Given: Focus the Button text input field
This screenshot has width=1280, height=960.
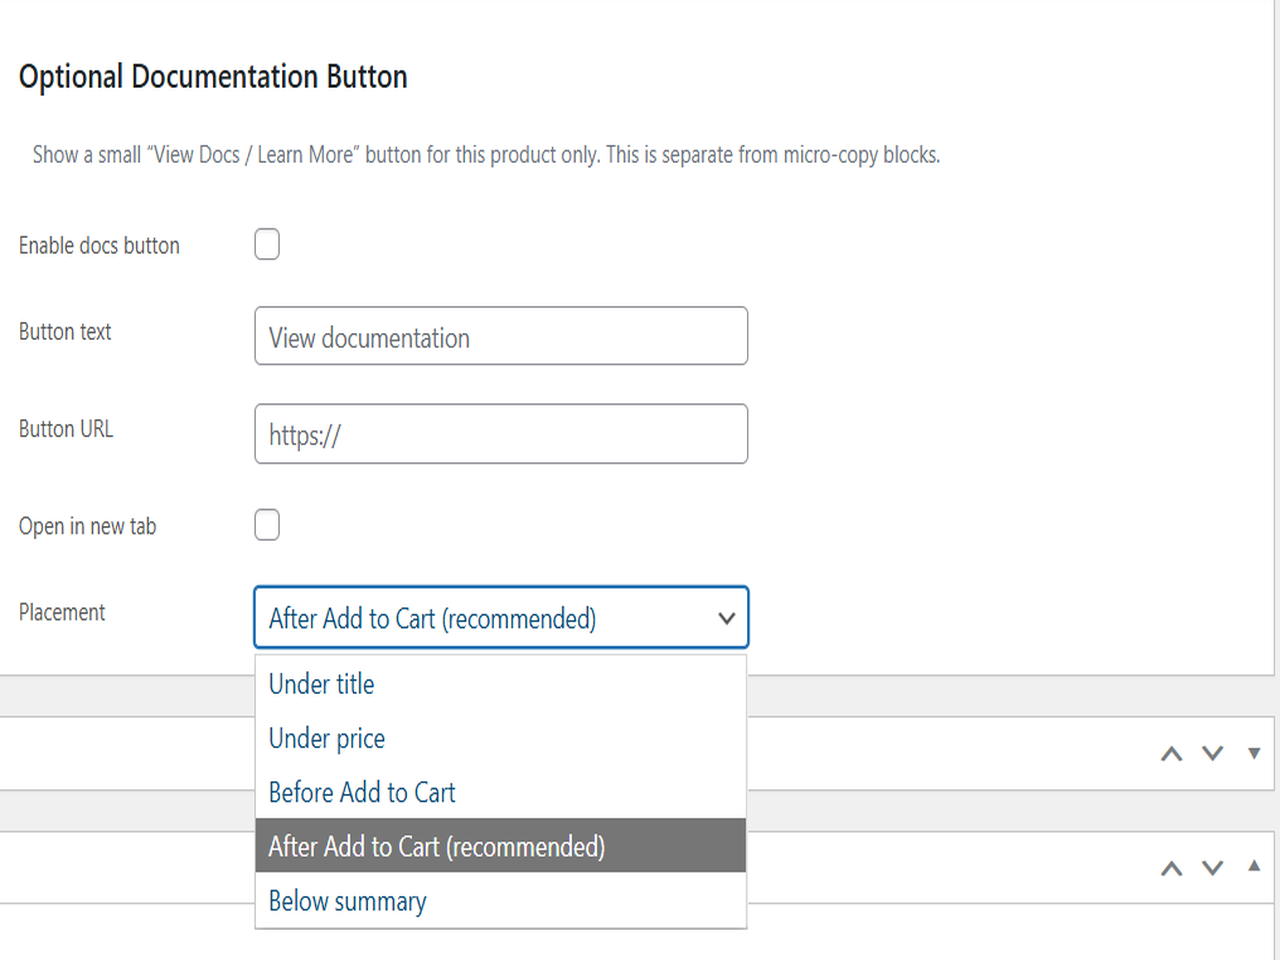Looking at the screenshot, I should [500, 337].
